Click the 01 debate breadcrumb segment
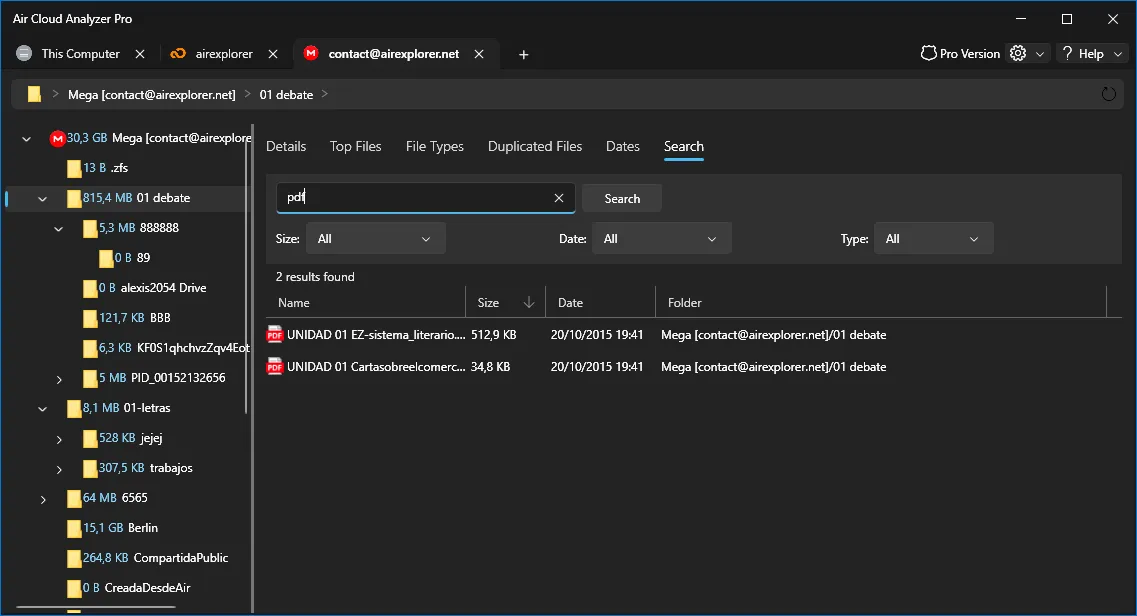The width and height of the screenshot is (1137, 616). (x=286, y=94)
